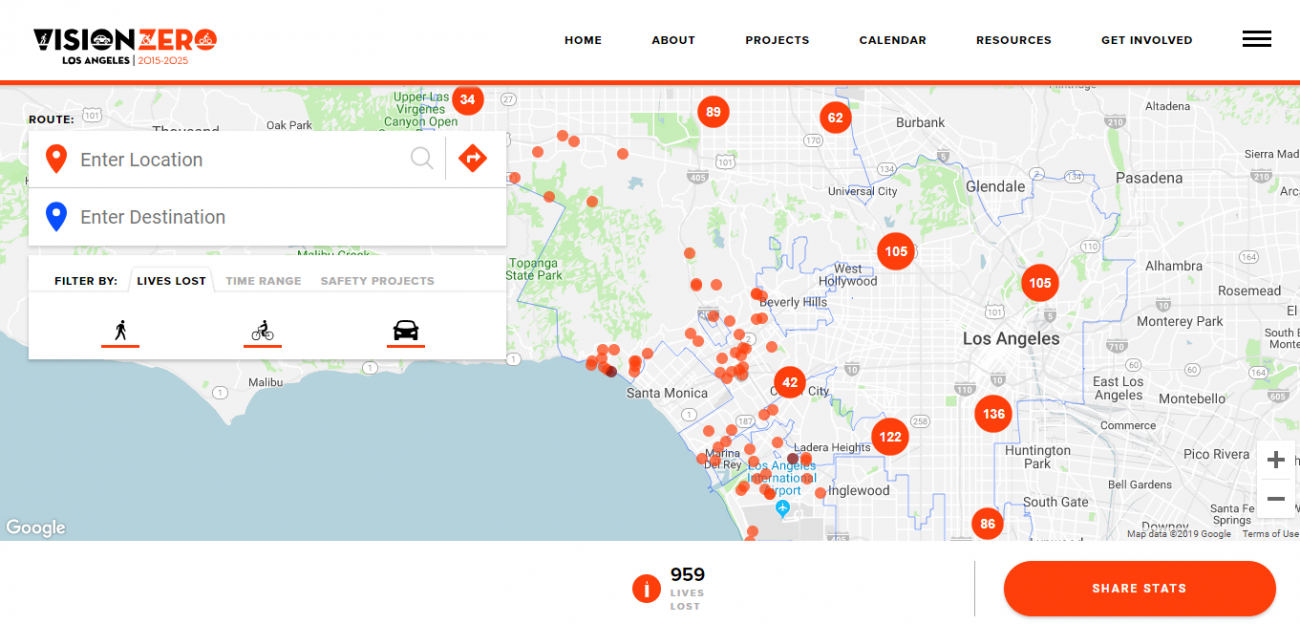
Task: Open the cluster marker labeled 42
Action: pos(790,382)
